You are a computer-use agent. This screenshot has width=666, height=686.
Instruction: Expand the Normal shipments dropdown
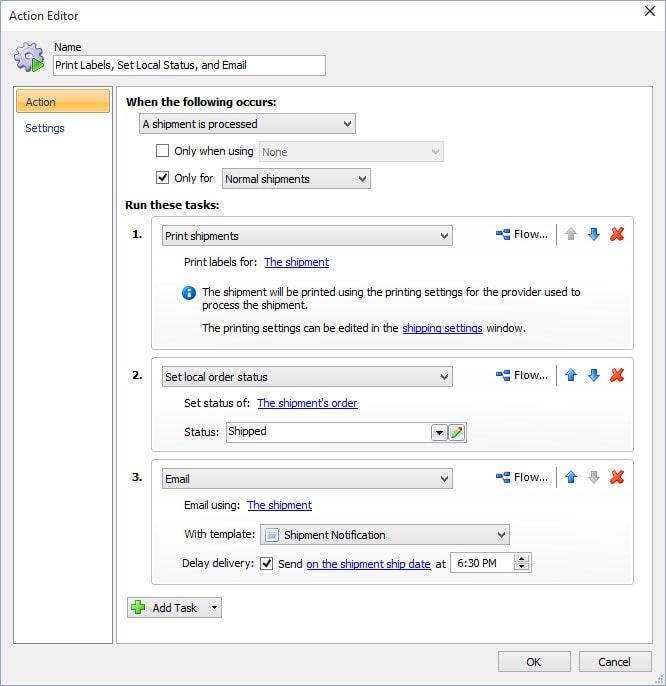pos(296,179)
